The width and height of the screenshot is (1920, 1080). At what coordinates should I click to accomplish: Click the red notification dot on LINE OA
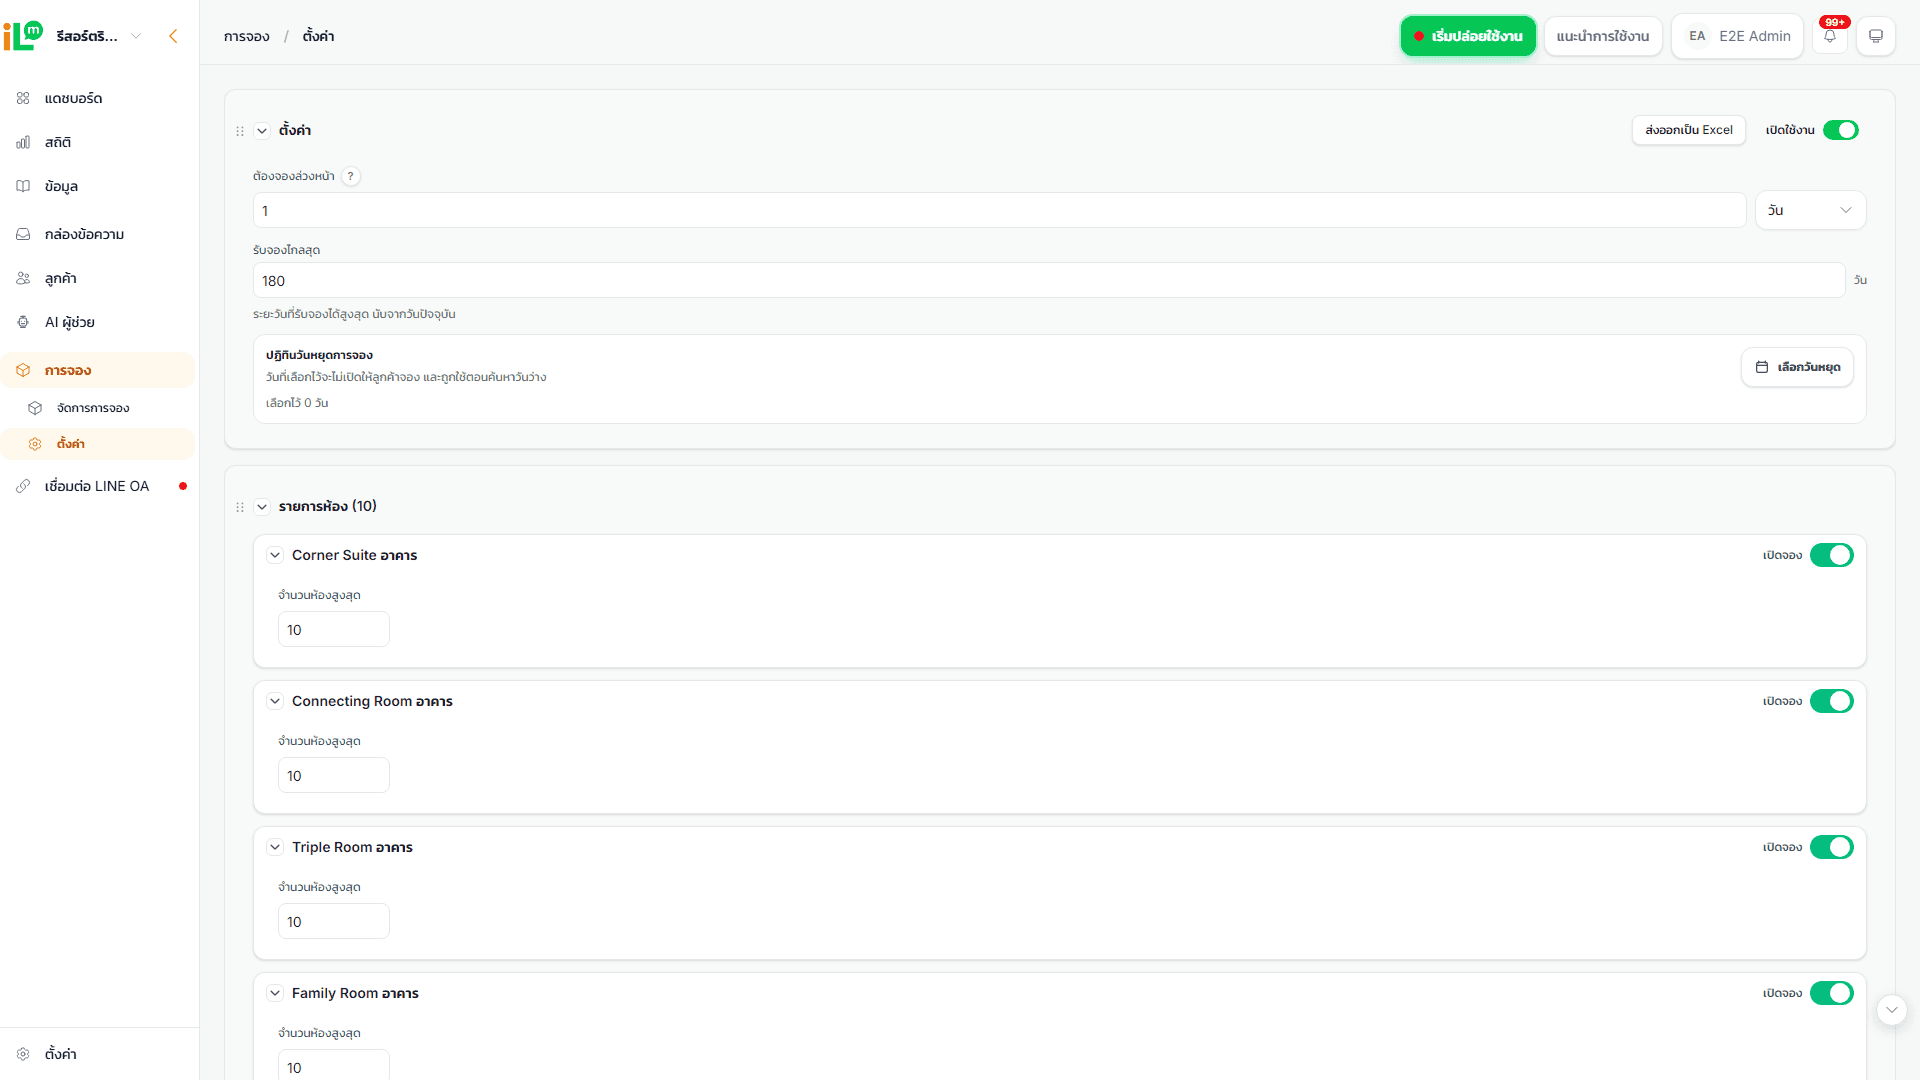click(x=183, y=486)
